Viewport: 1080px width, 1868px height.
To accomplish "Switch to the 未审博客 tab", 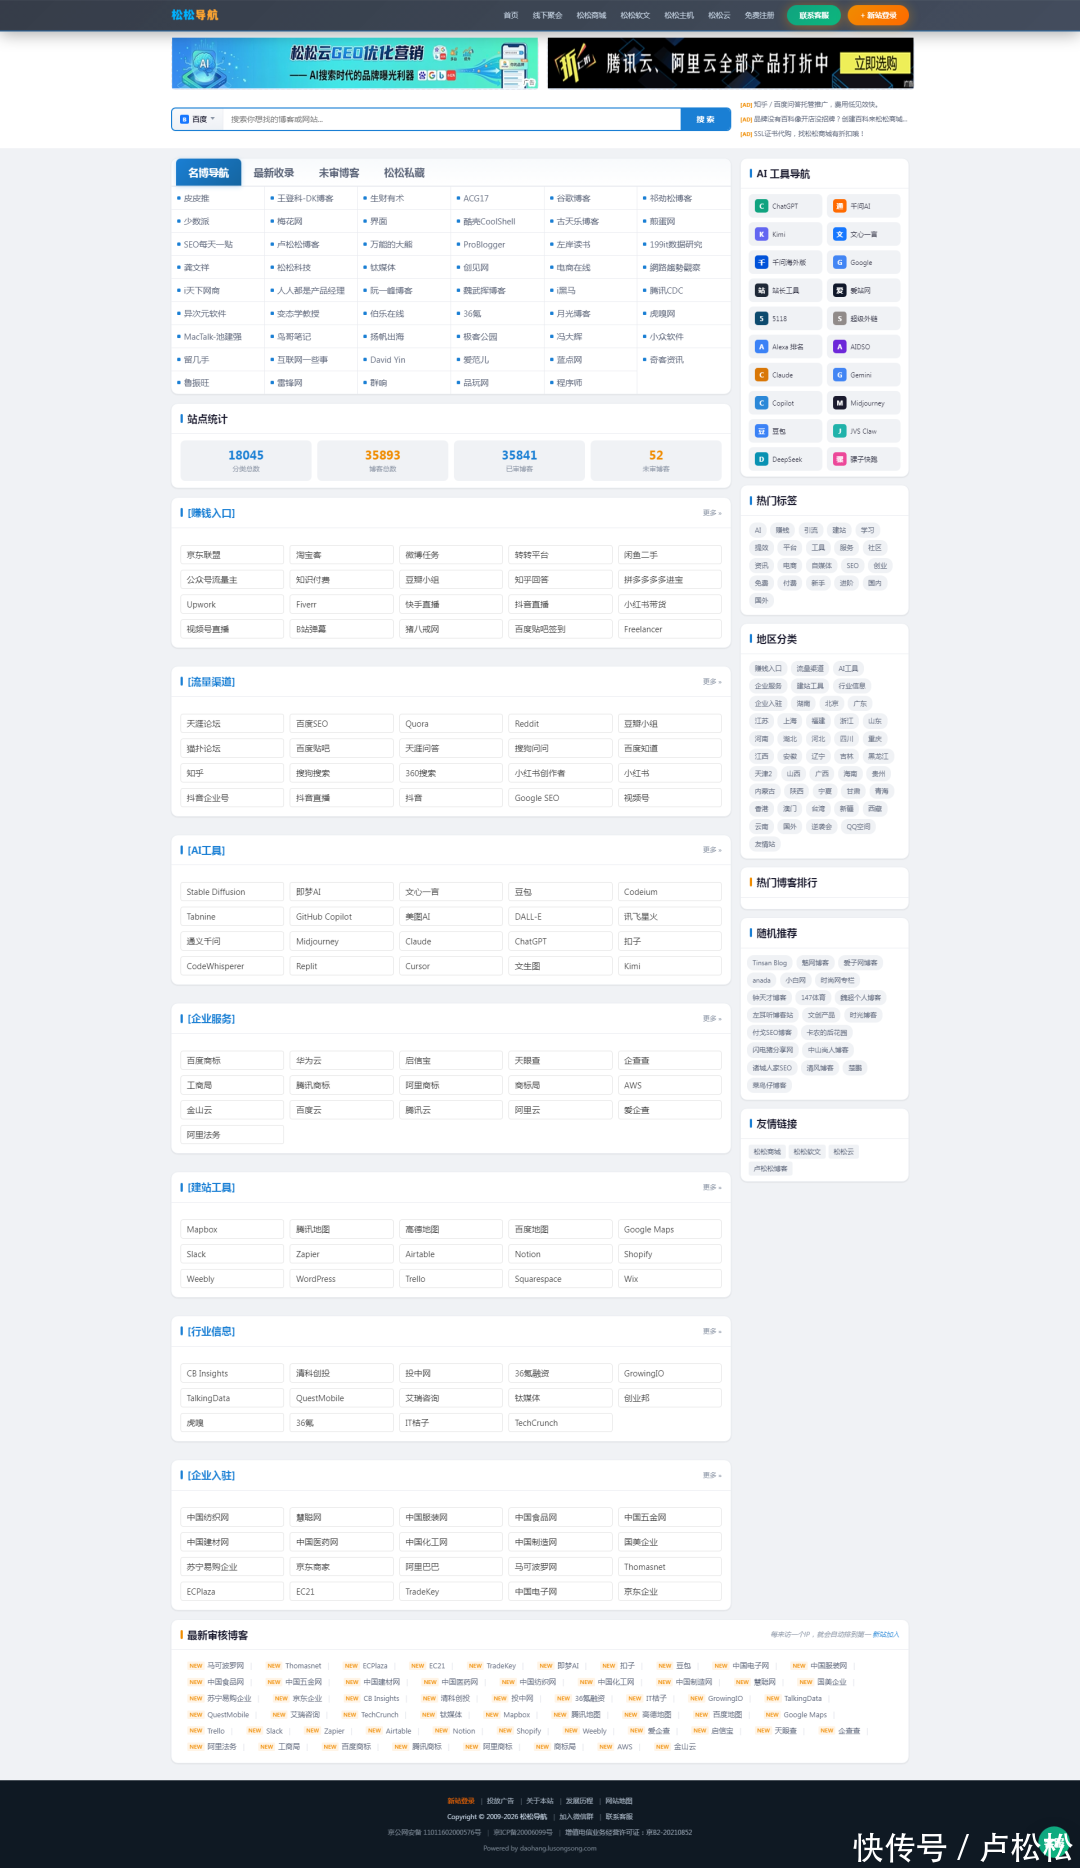I will click(339, 173).
